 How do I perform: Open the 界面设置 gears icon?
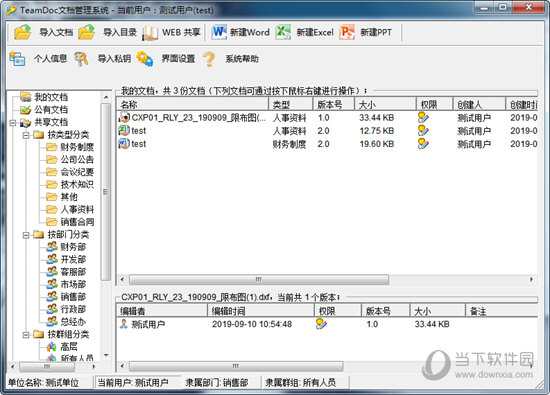(x=145, y=59)
